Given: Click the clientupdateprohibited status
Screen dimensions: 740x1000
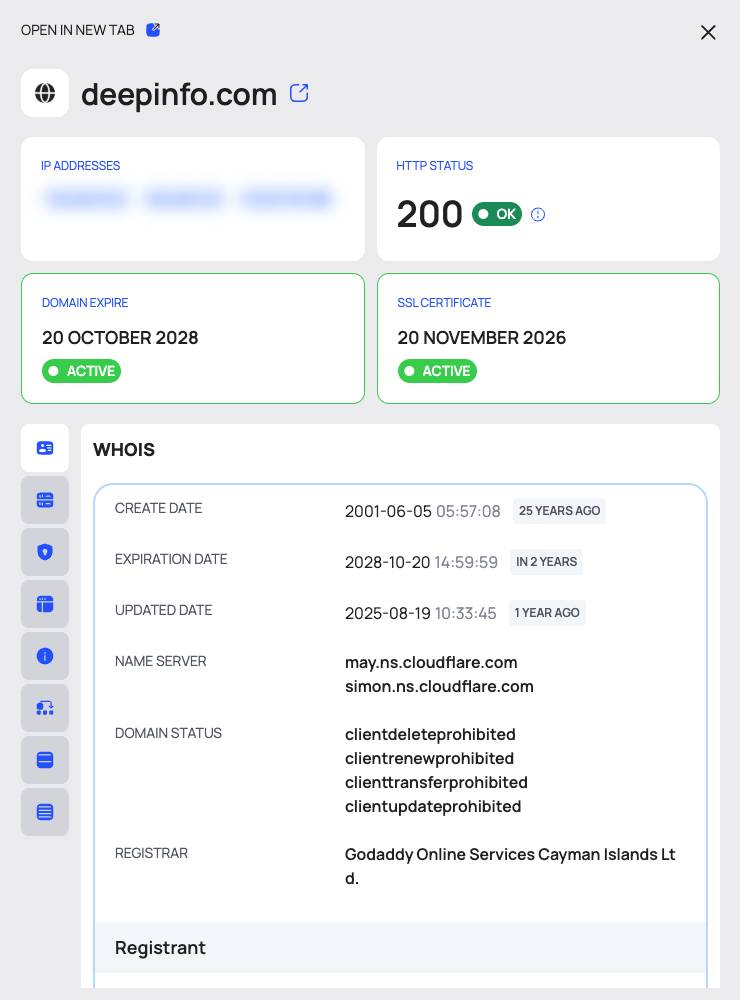Looking at the screenshot, I should (433, 807).
